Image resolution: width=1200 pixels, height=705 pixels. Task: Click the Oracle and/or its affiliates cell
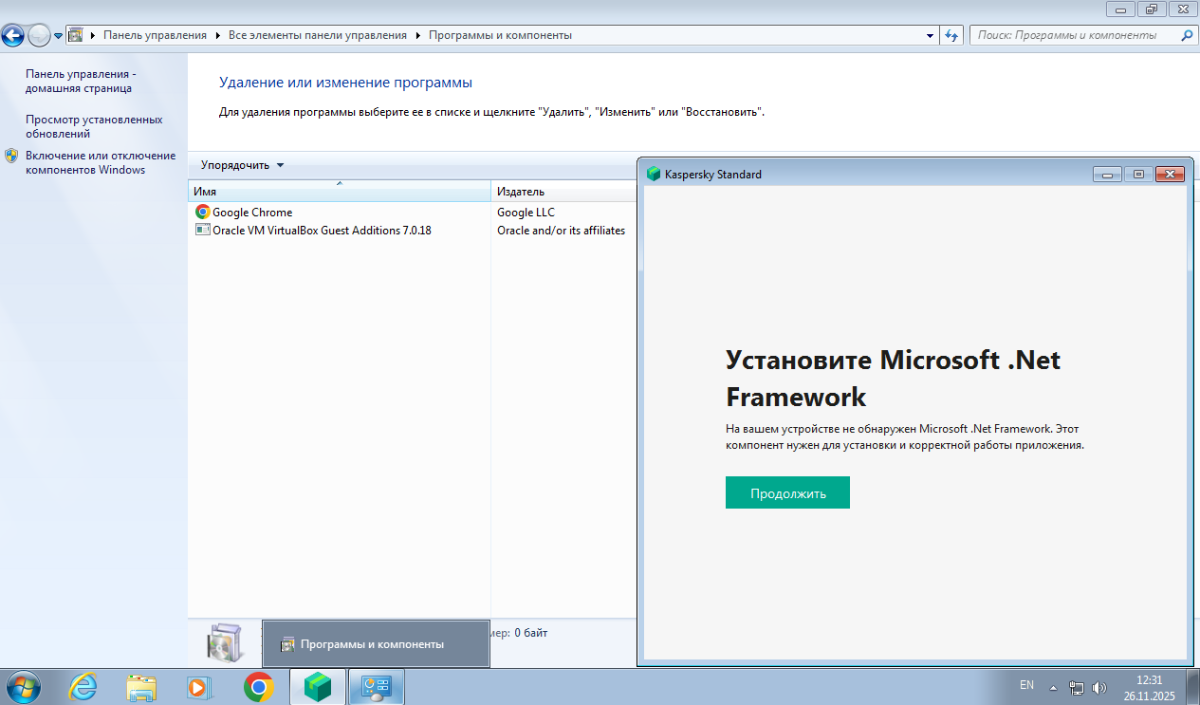point(561,230)
